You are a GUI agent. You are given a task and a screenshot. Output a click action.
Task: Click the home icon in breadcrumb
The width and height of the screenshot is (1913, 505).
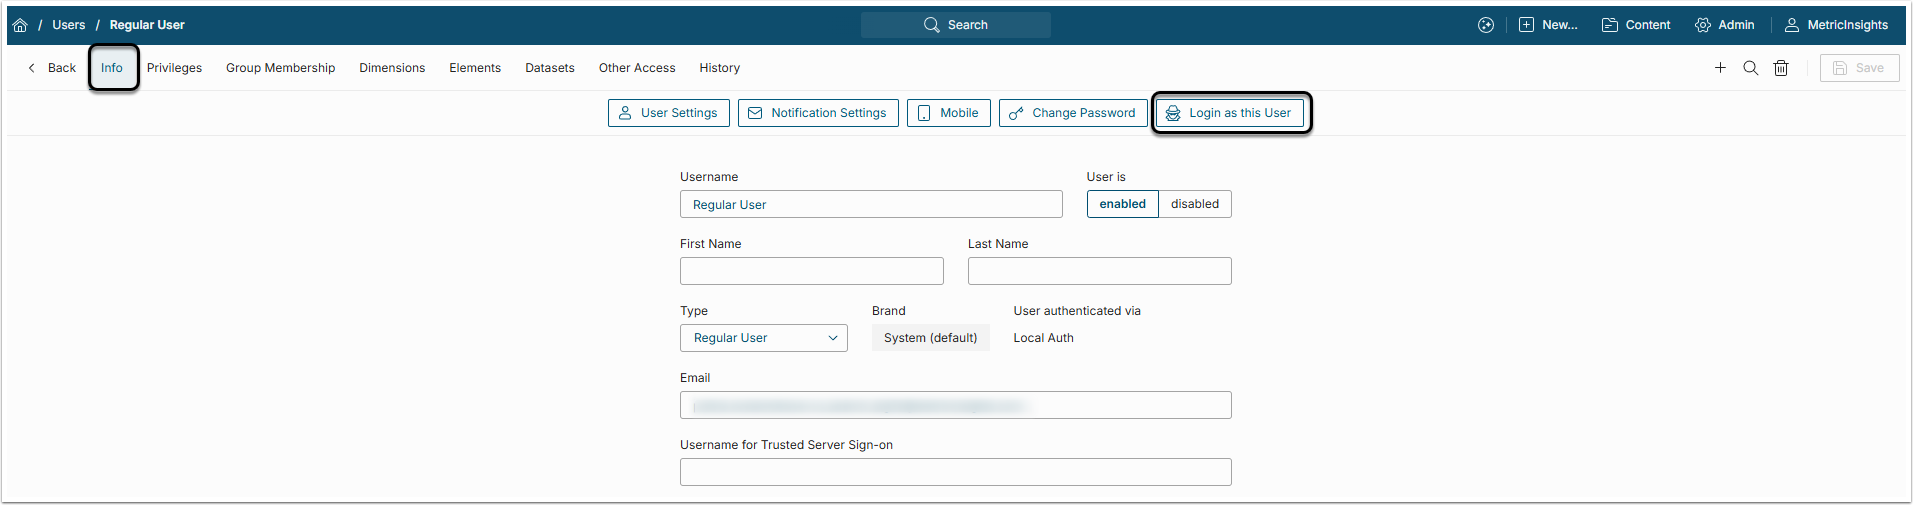coord(20,25)
